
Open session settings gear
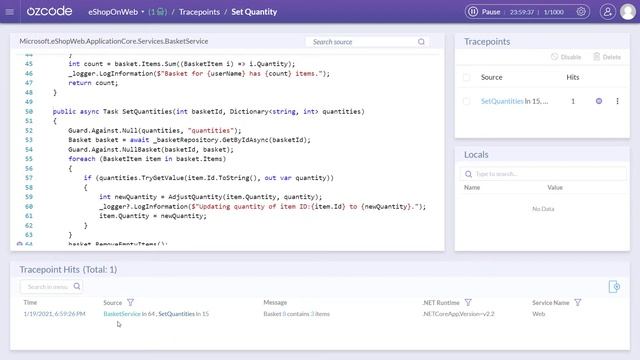point(581,12)
